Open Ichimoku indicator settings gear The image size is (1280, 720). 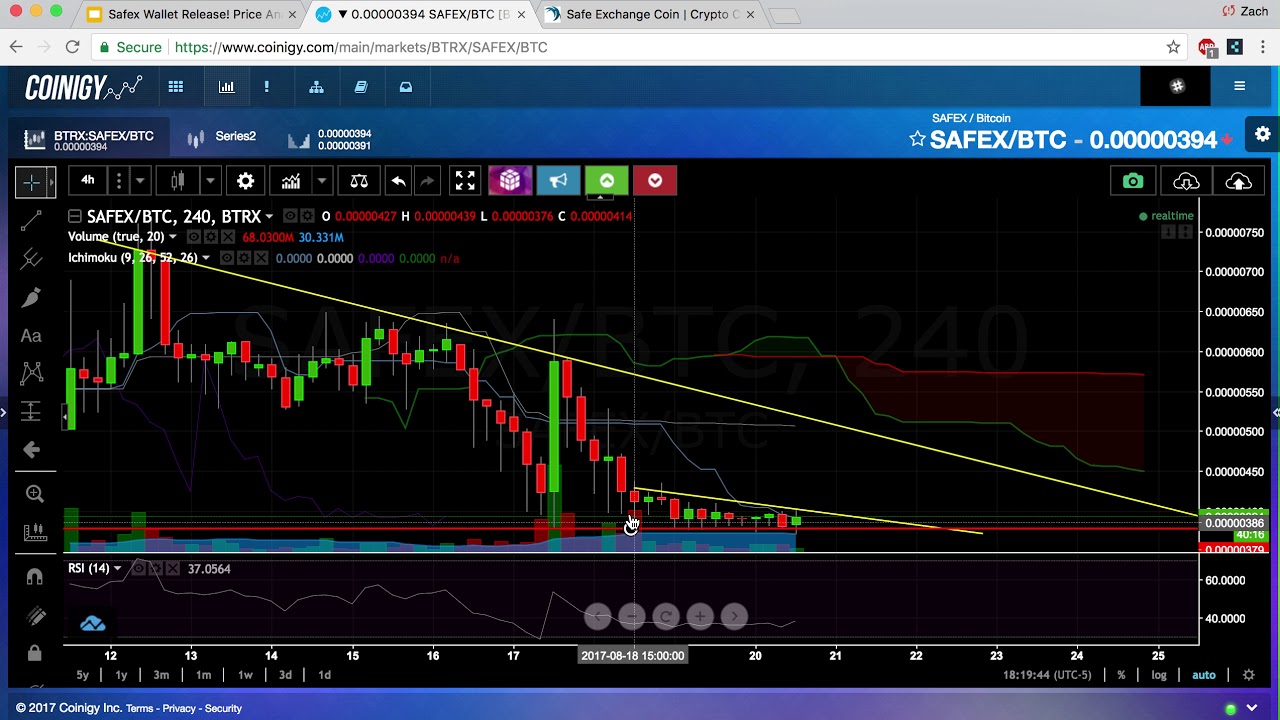[244, 258]
